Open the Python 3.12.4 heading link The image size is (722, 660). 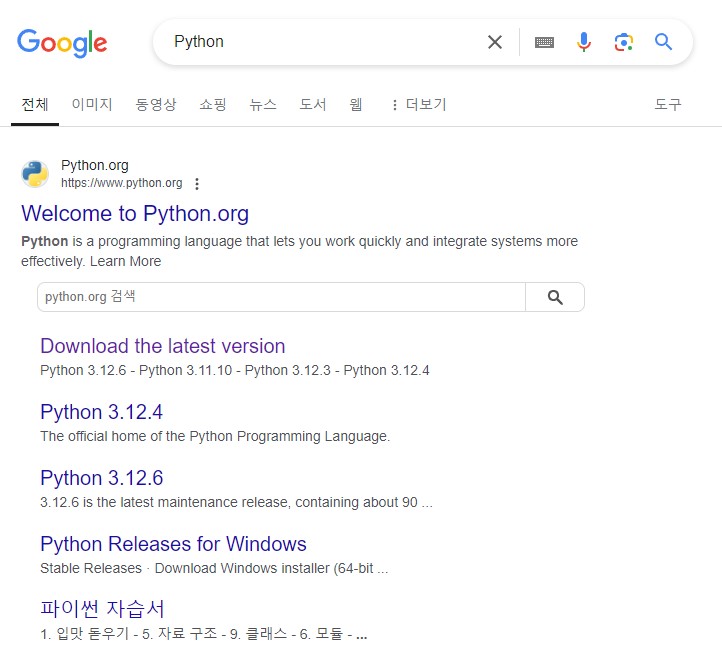101,412
